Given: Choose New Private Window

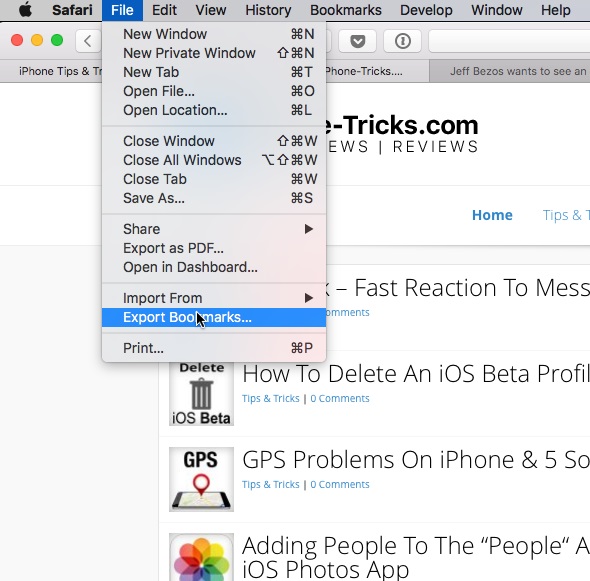Looking at the screenshot, I should 214,53.
